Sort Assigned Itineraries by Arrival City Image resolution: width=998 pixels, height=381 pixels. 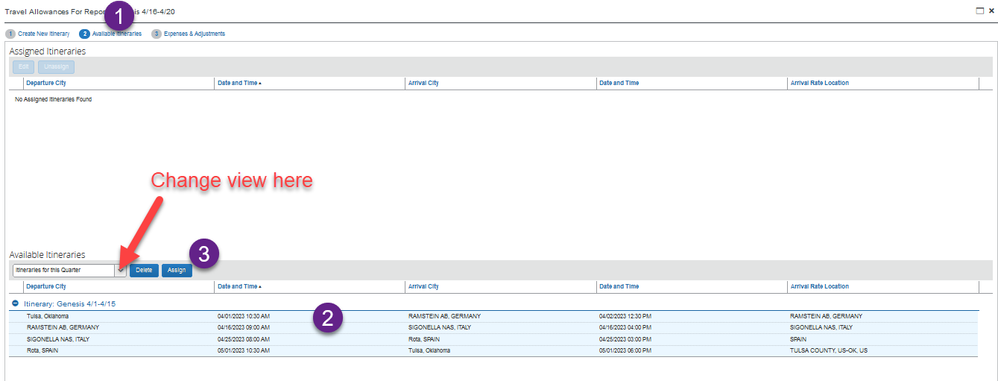(x=424, y=83)
